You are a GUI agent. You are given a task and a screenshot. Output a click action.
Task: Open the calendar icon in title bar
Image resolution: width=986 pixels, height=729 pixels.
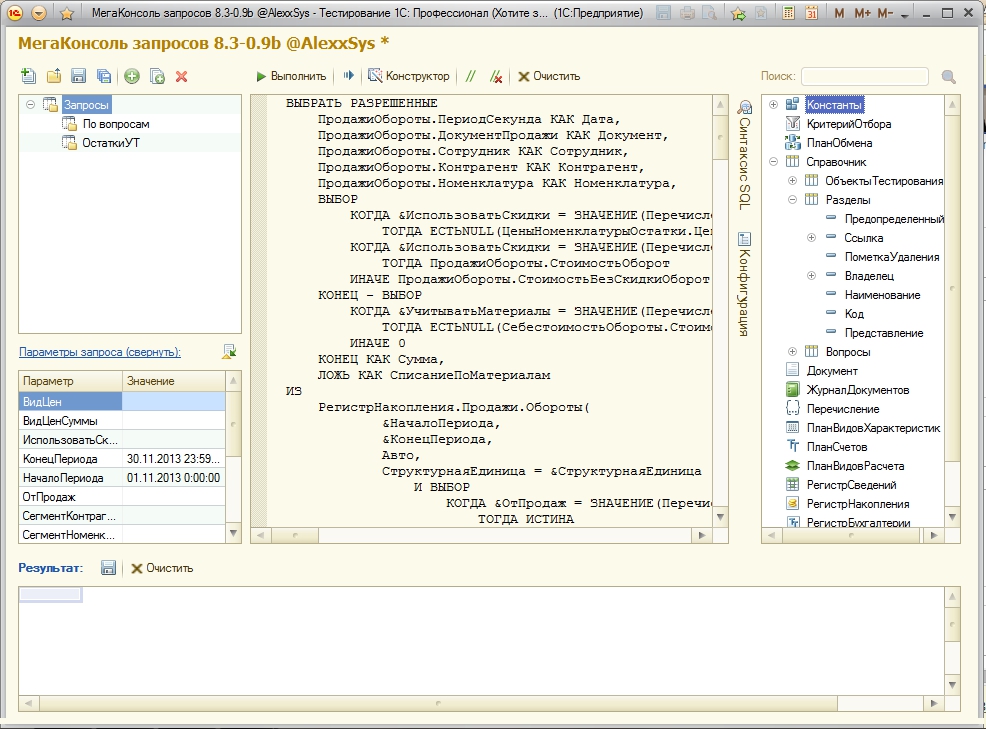[811, 14]
